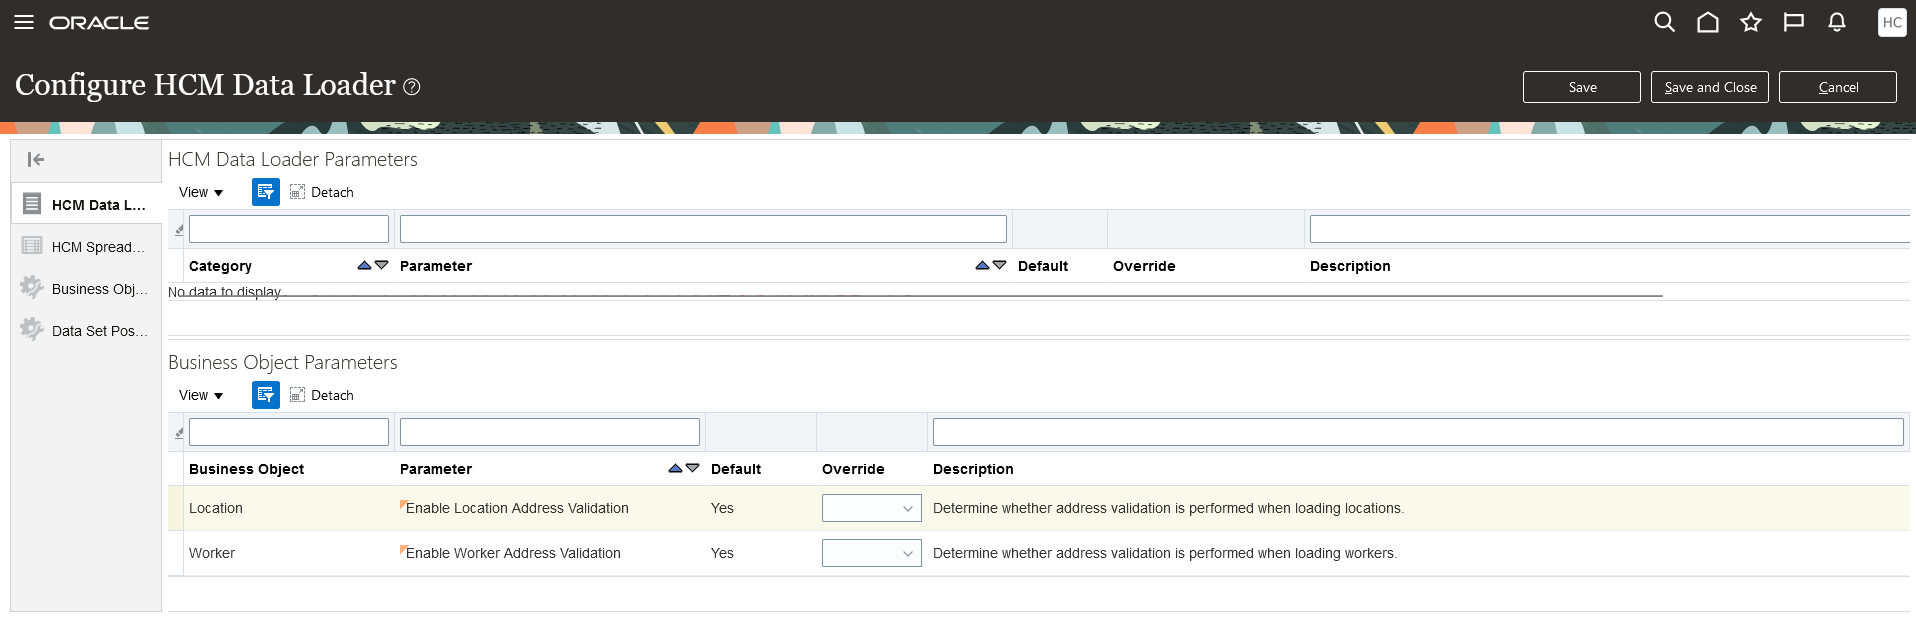Click Default value Yes in Location row
Image resolution: width=1916 pixels, height=619 pixels.
pyautogui.click(x=722, y=508)
